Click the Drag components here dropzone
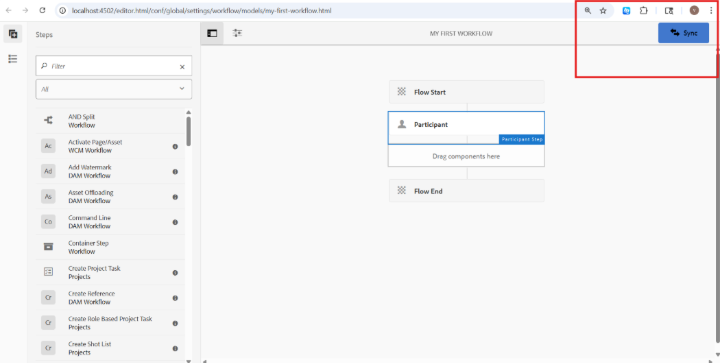This screenshot has width=720, height=363. point(467,156)
